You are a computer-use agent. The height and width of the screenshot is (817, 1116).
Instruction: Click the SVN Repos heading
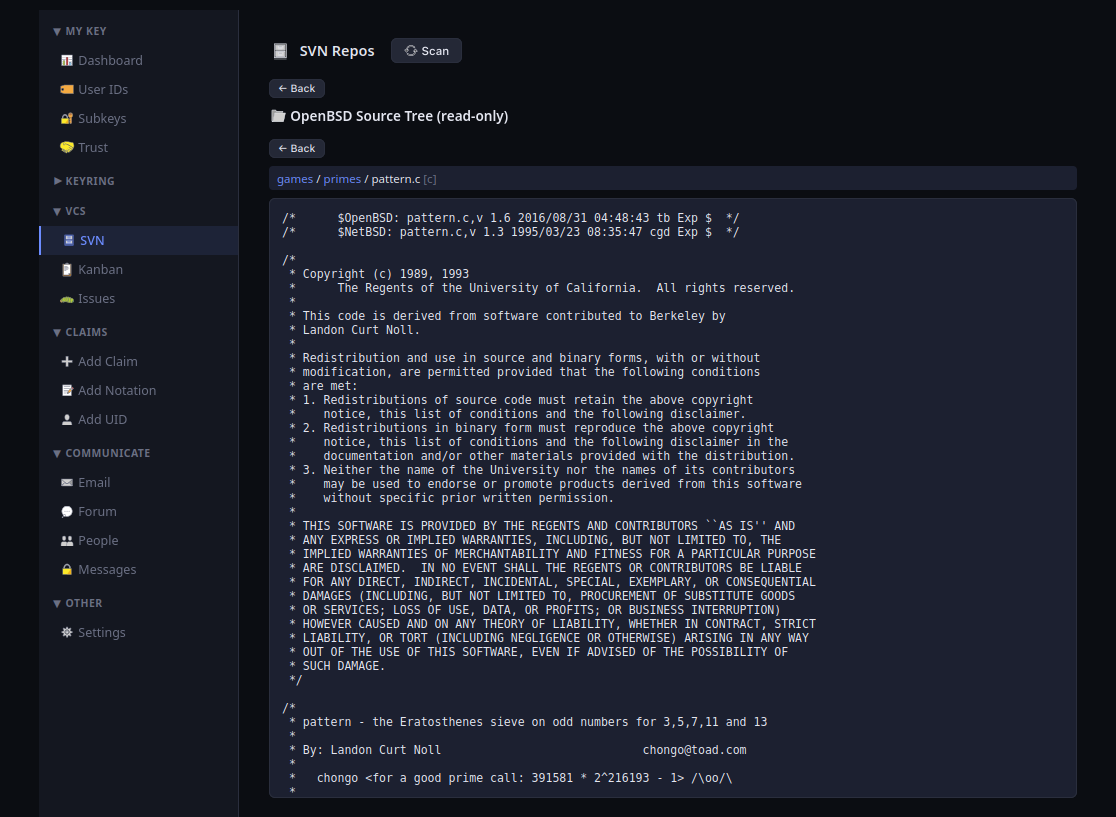pos(337,51)
